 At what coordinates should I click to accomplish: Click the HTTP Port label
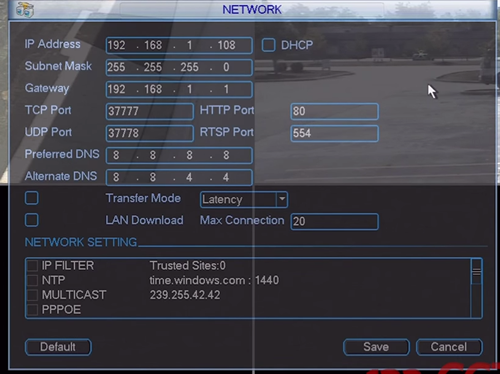pyautogui.click(x=227, y=110)
